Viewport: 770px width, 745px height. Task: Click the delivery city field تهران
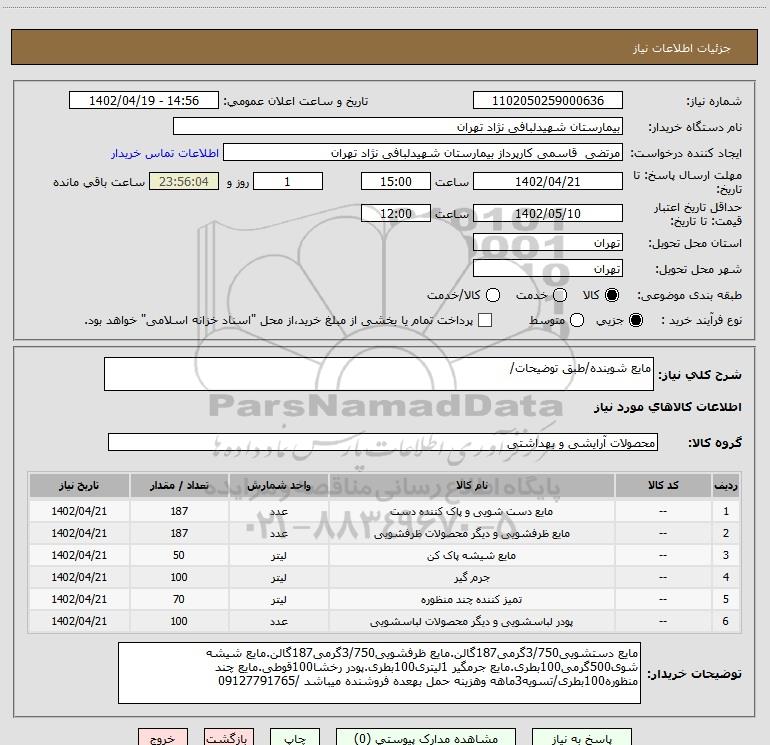pyautogui.click(x=548, y=268)
